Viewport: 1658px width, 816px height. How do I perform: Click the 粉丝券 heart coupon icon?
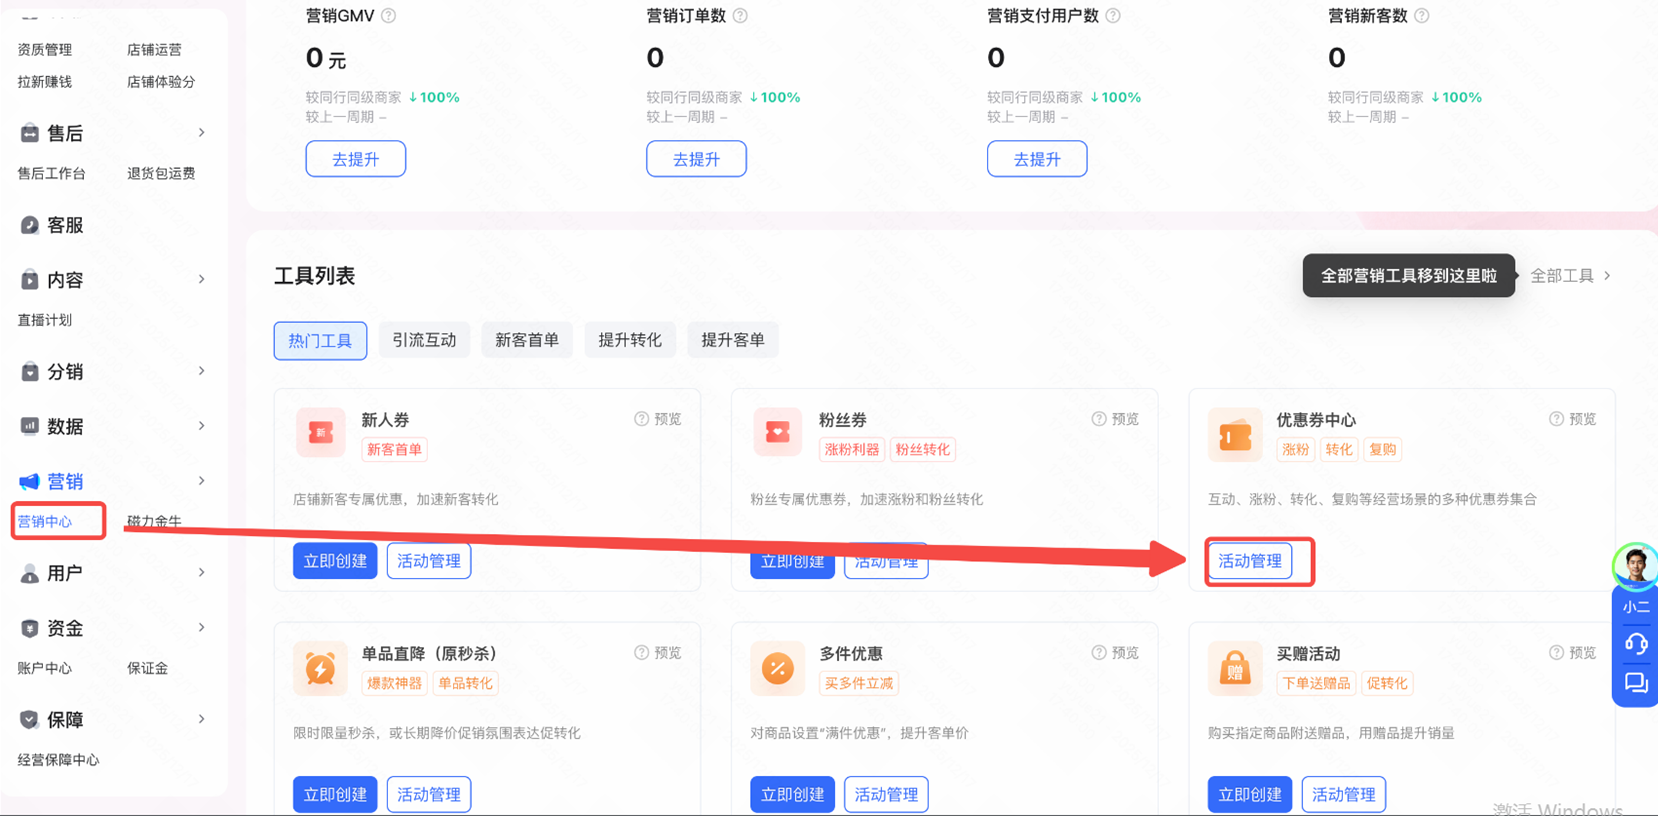coord(778,433)
